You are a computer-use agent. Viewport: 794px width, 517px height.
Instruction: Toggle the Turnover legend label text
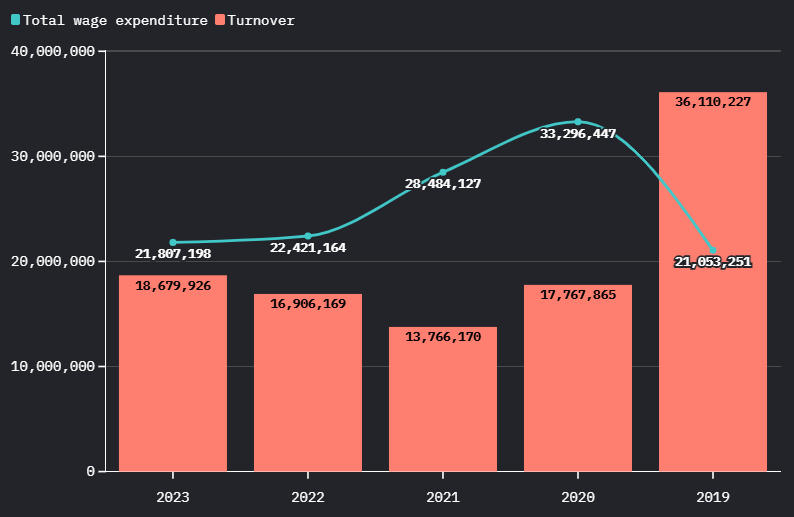click(261, 20)
